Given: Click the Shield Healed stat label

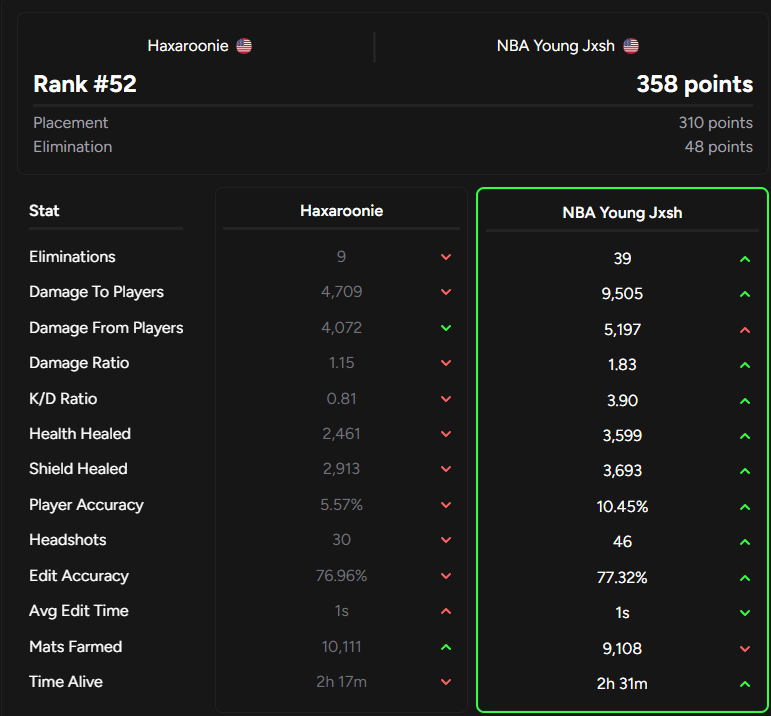Looking at the screenshot, I should click(78, 469).
